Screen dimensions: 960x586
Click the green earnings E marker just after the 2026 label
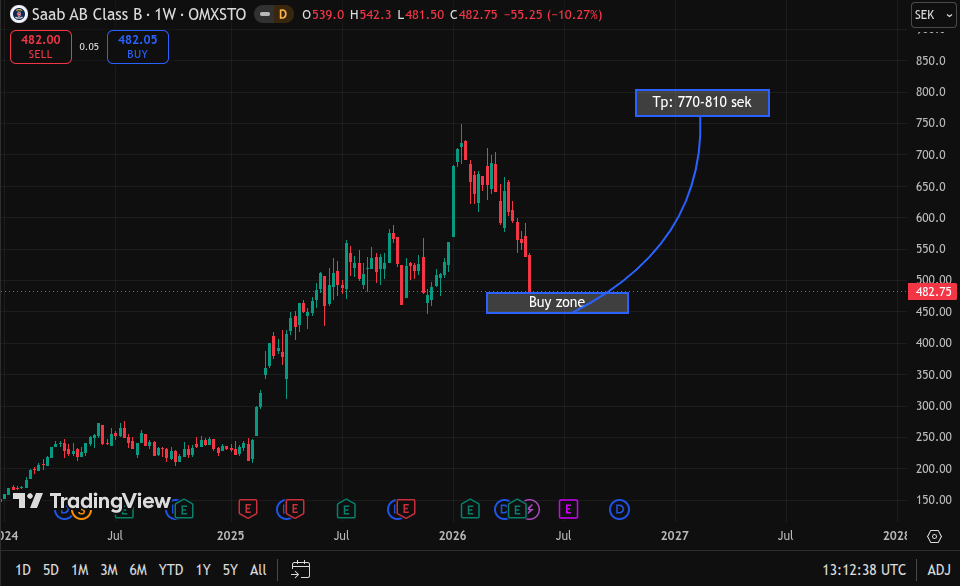(470, 509)
